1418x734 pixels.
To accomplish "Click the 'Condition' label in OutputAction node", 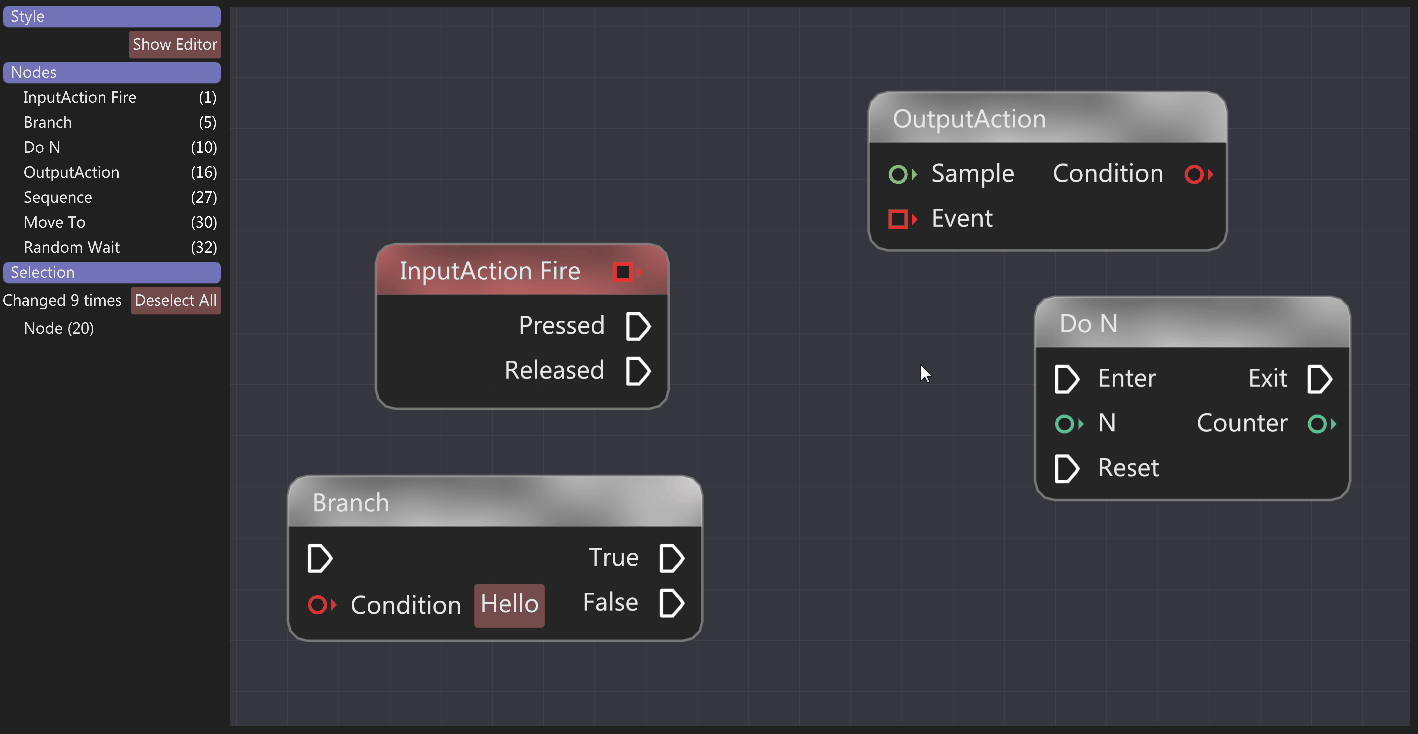I will pos(1108,174).
